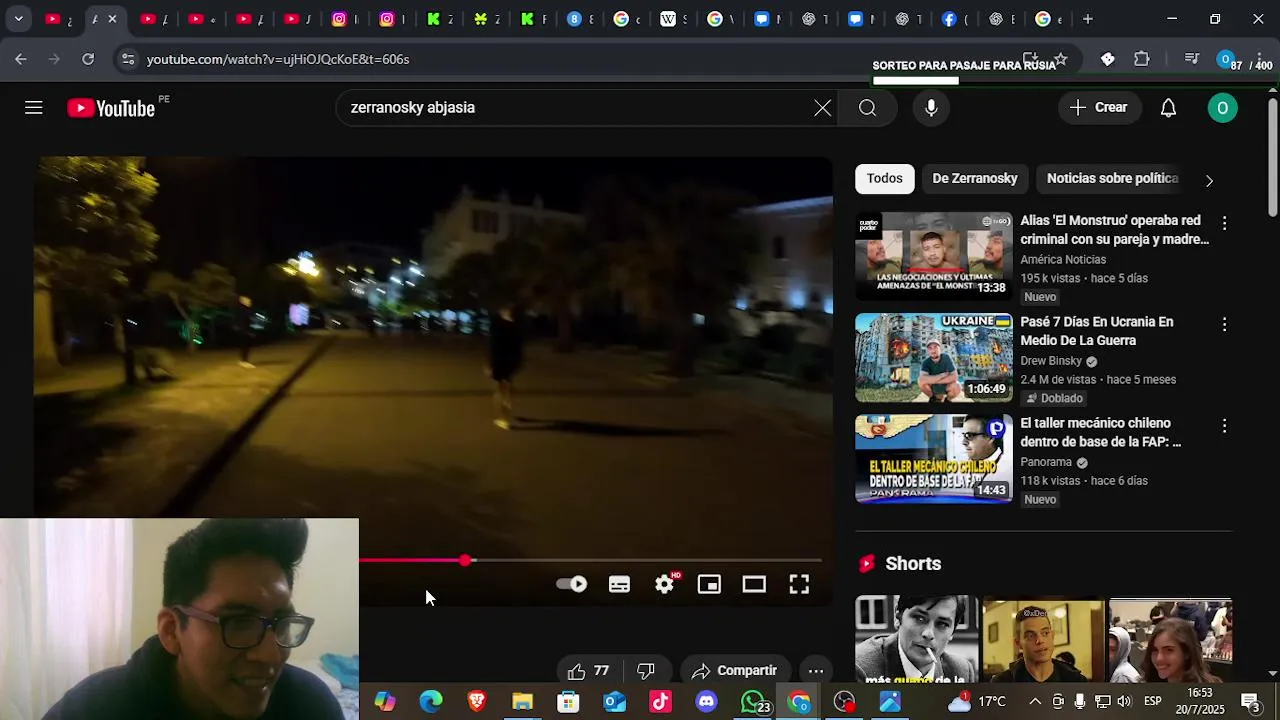The width and height of the screenshot is (1280, 720).
Task: Open options for 'El Monstruo' video
Action: (x=1224, y=223)
